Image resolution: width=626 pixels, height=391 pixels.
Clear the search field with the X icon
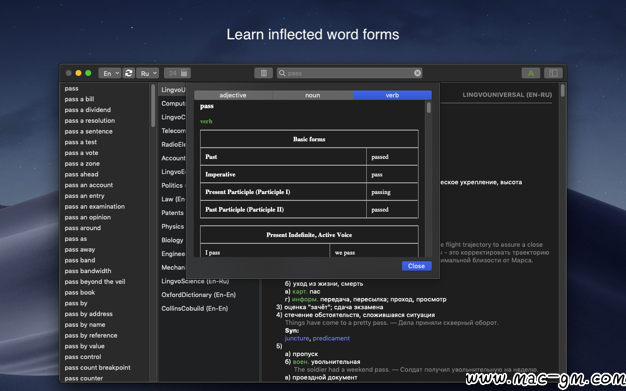(417, 73)
